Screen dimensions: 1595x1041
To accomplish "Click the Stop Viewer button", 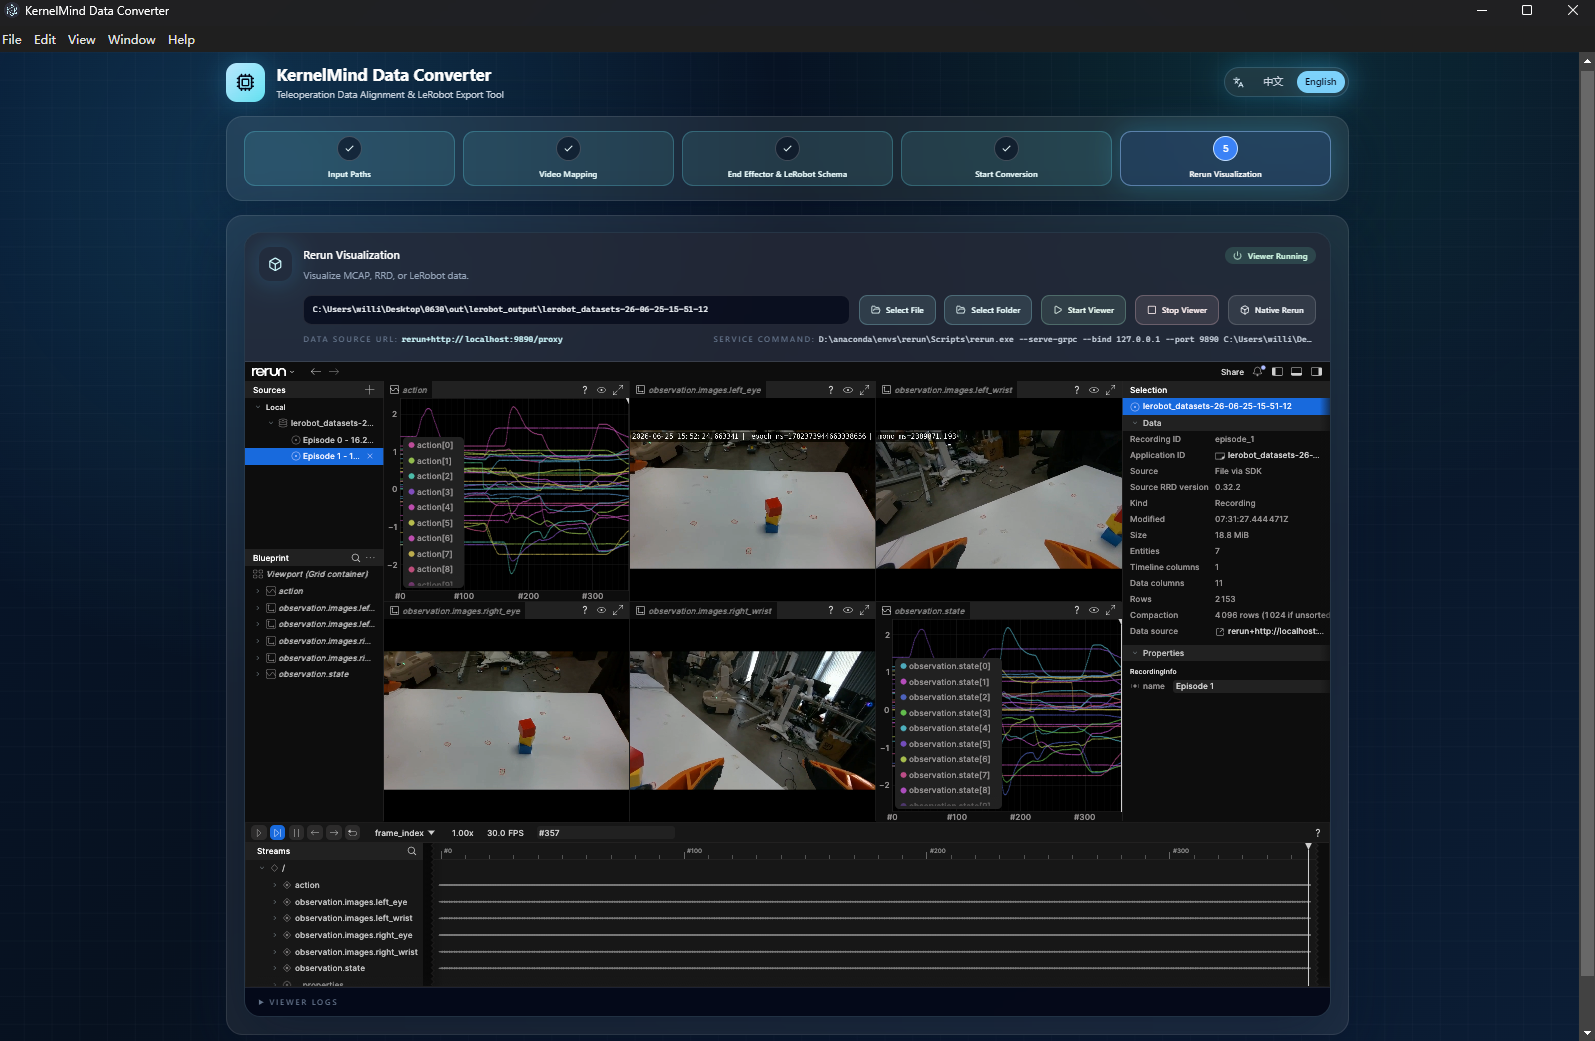I will (x=1177, y=310).
